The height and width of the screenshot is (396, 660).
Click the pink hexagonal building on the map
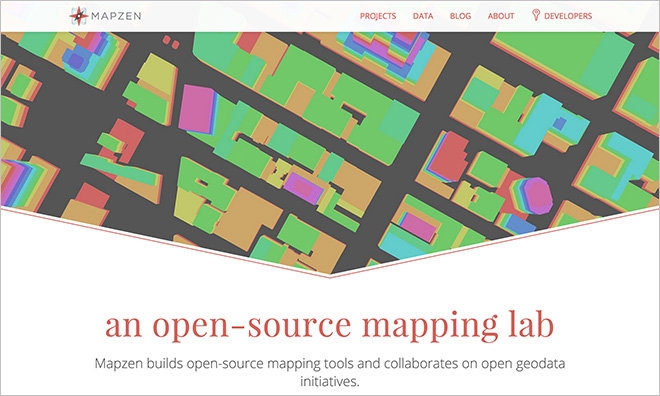[538, 196]
